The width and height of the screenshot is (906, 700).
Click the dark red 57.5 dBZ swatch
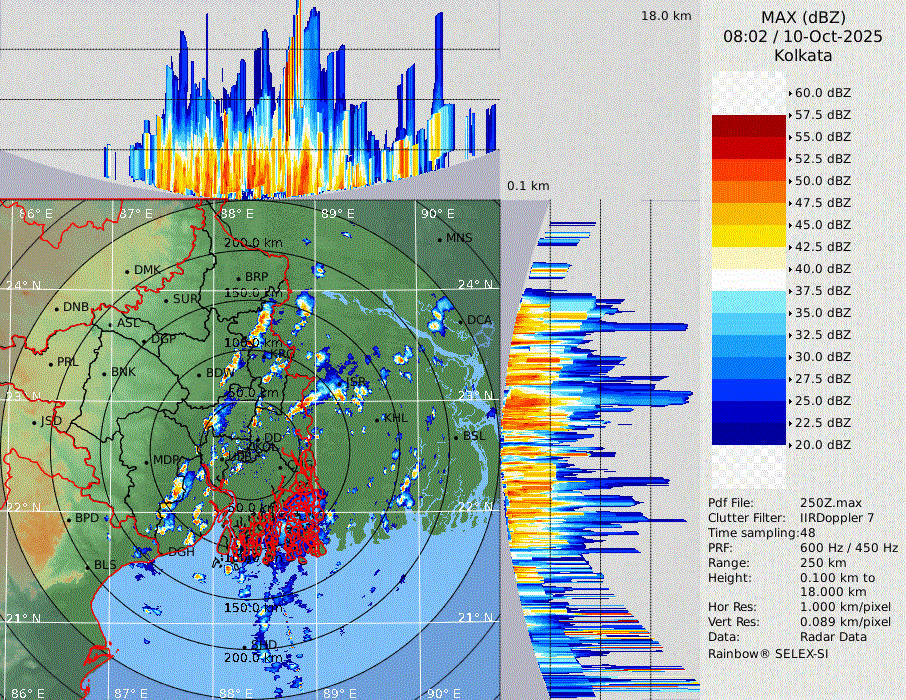coord(749,126)
